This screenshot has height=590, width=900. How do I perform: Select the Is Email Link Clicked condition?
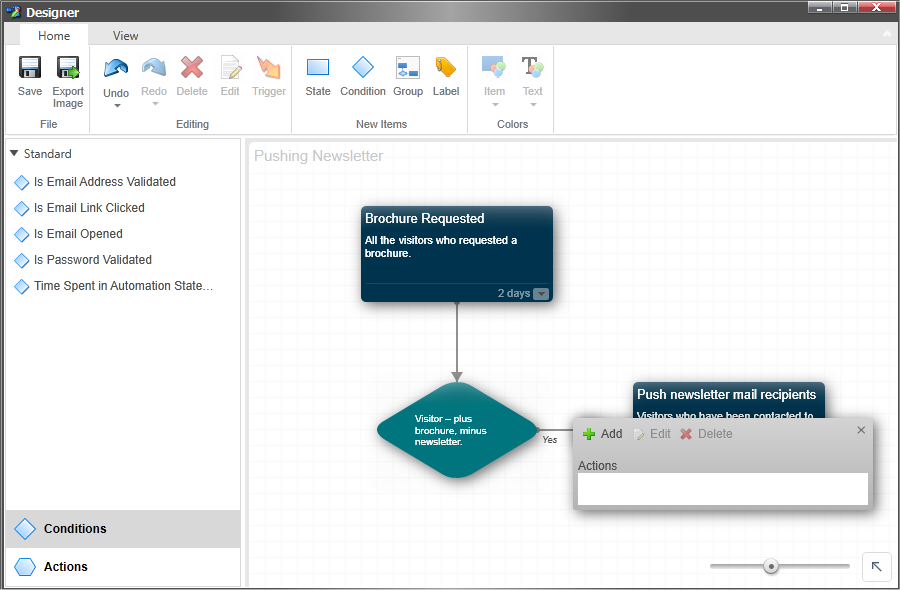coord(89,208)
